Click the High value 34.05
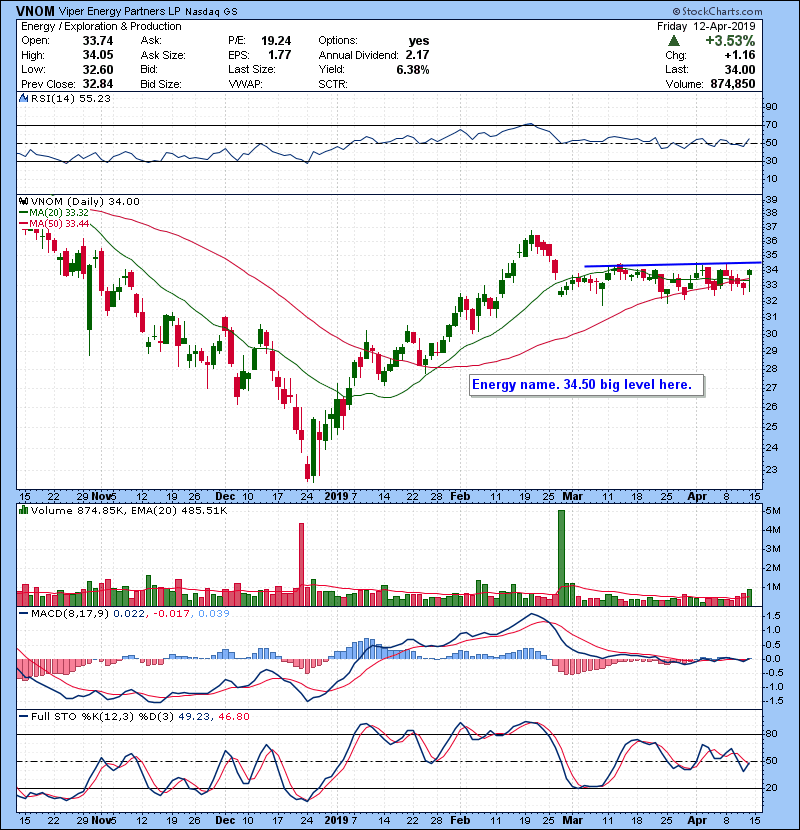 click(98, 55)
